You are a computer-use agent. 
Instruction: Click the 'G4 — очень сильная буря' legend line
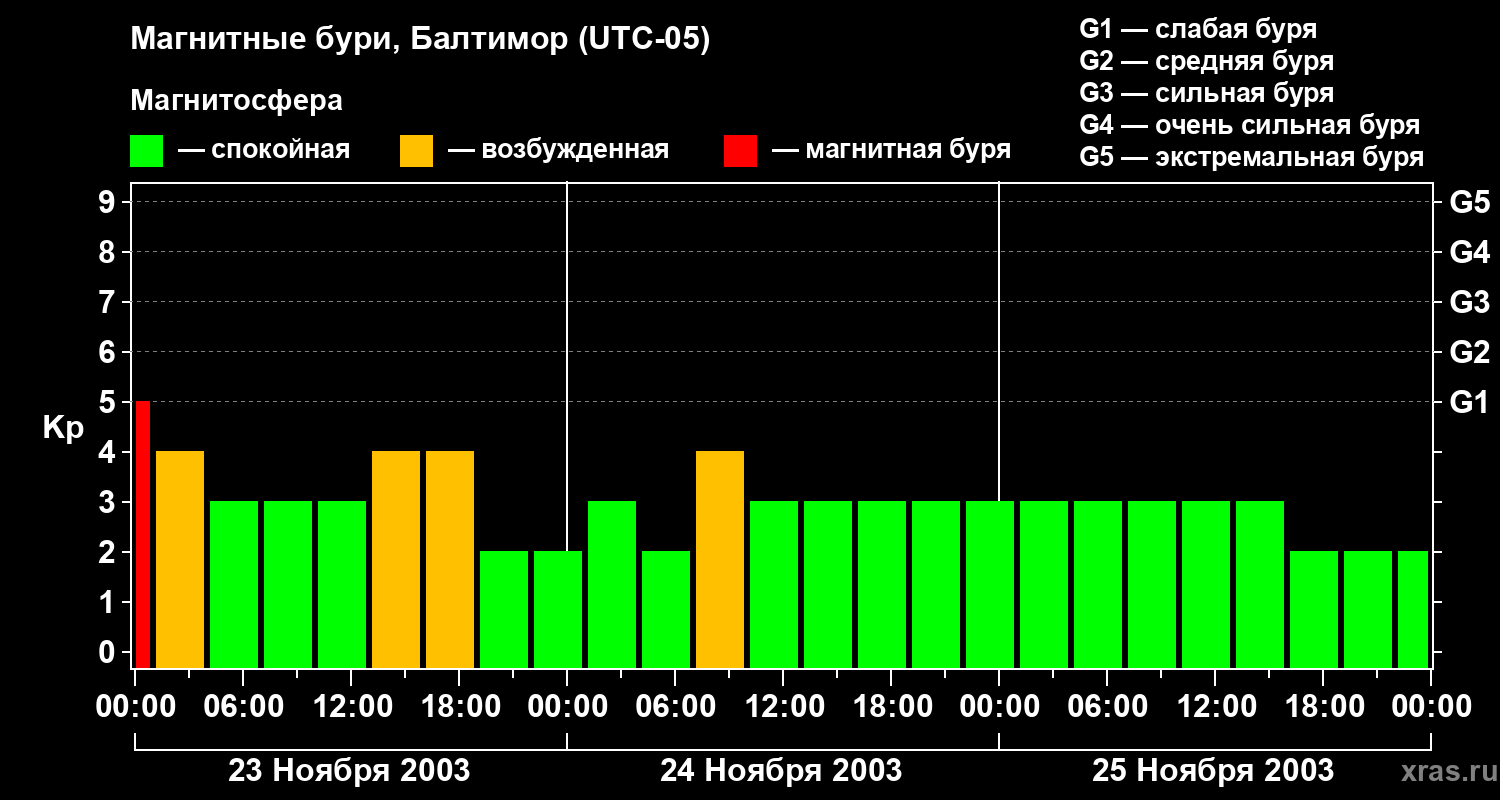tap(1250, 125)
